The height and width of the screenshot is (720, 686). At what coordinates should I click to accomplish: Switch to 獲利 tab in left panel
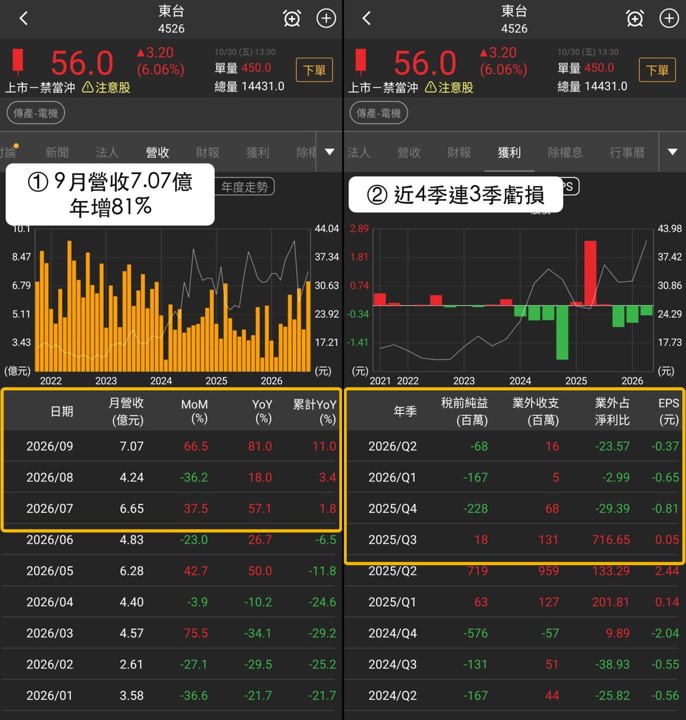coord(258,152)
